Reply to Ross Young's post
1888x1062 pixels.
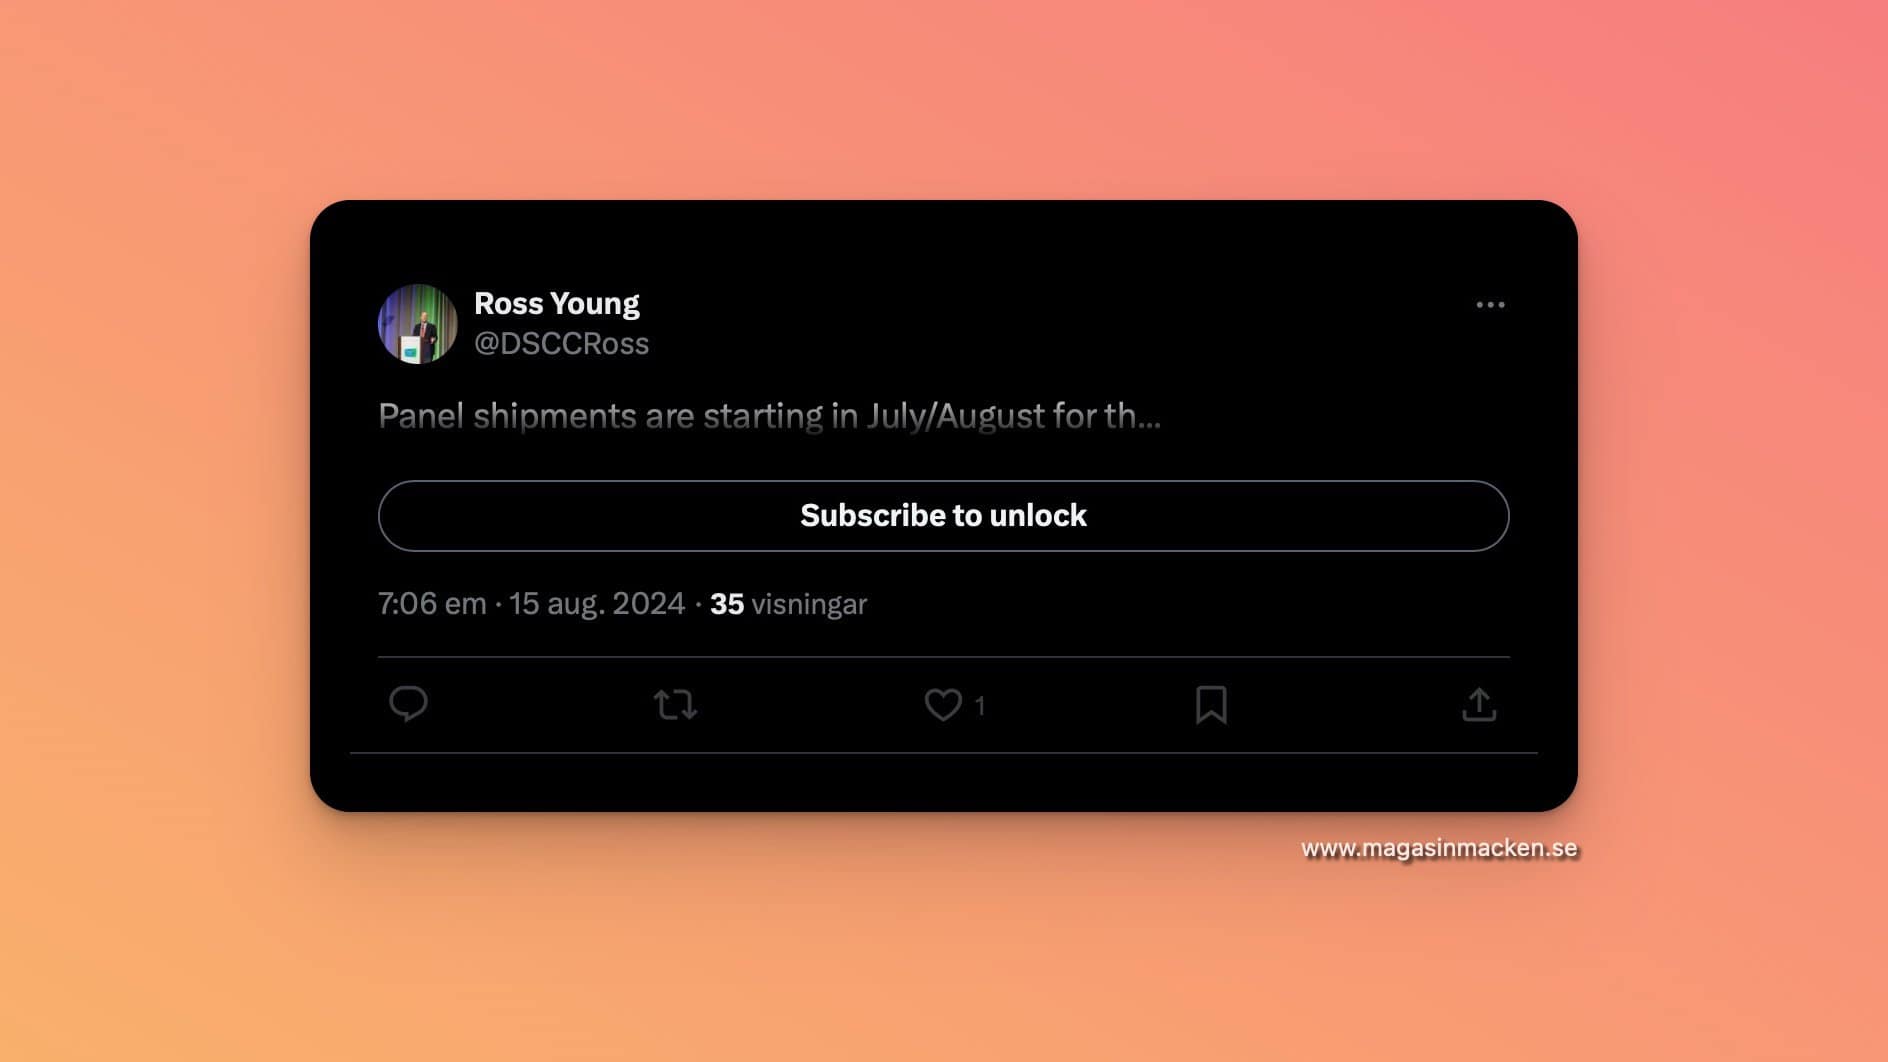[408, 704]
